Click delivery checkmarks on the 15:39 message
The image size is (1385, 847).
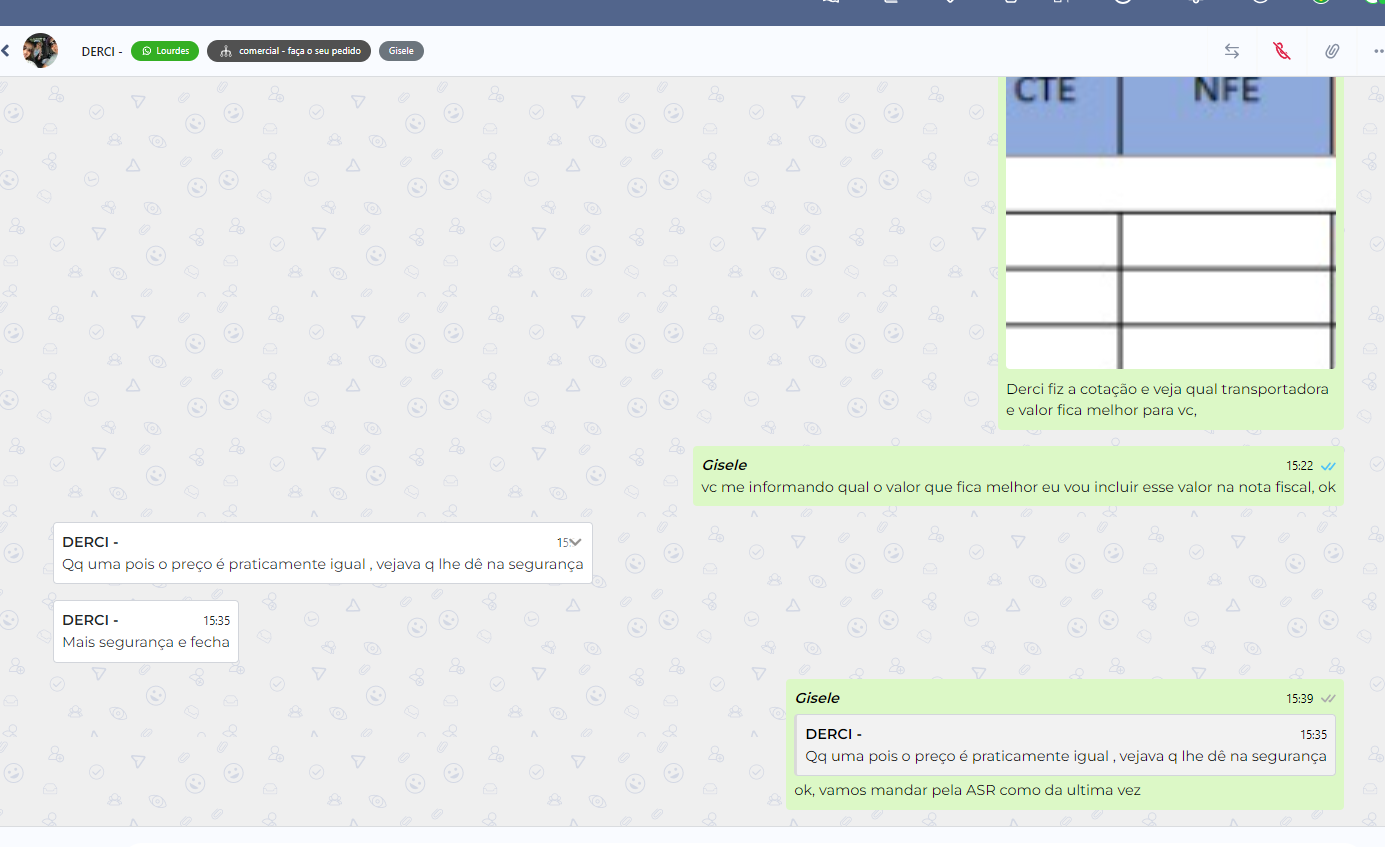[1328, 698]
